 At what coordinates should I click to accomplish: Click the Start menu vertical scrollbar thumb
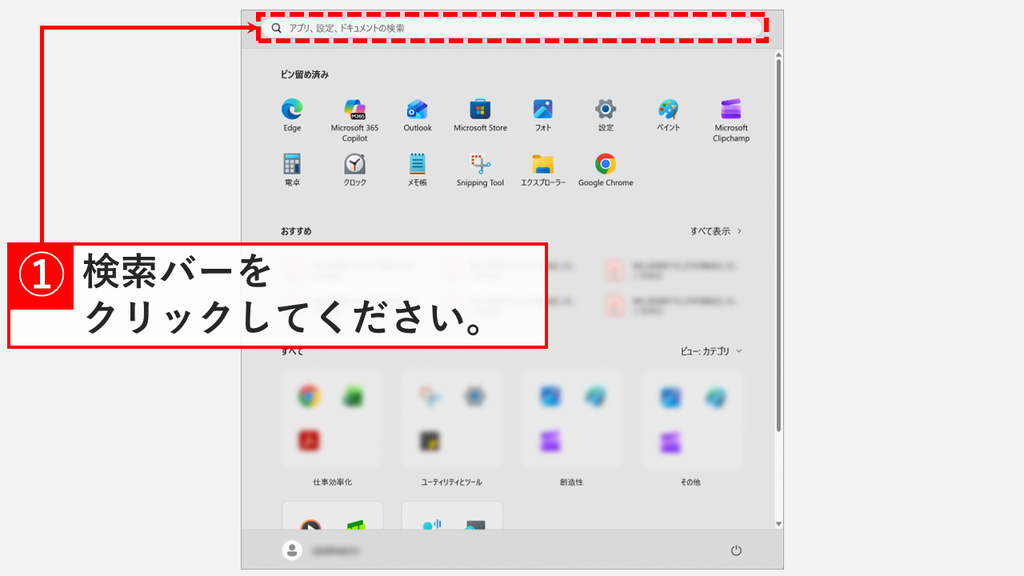[778, 245]
